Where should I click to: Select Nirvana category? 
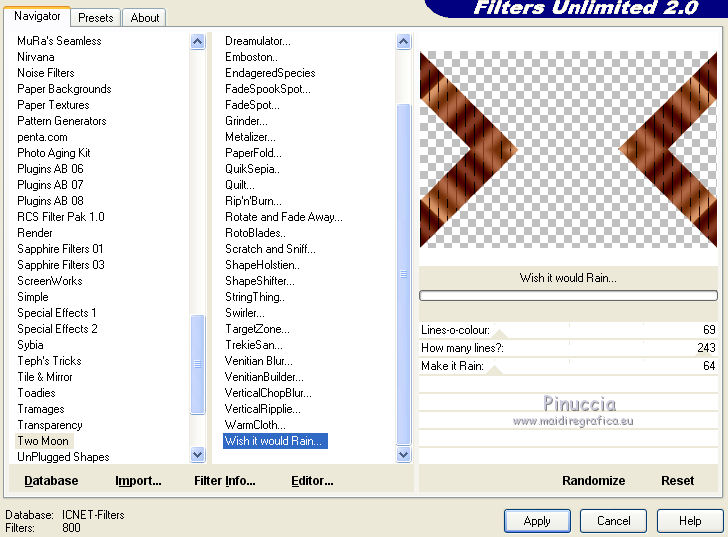tap(36, 57)
